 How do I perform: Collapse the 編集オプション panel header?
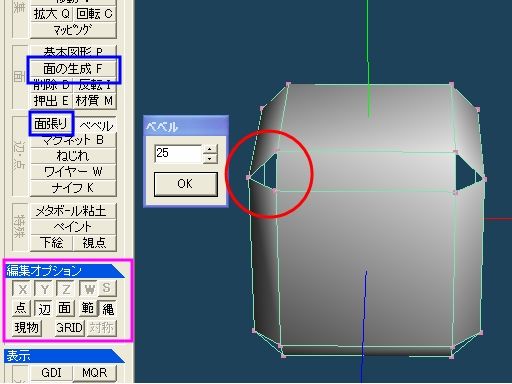64,271
